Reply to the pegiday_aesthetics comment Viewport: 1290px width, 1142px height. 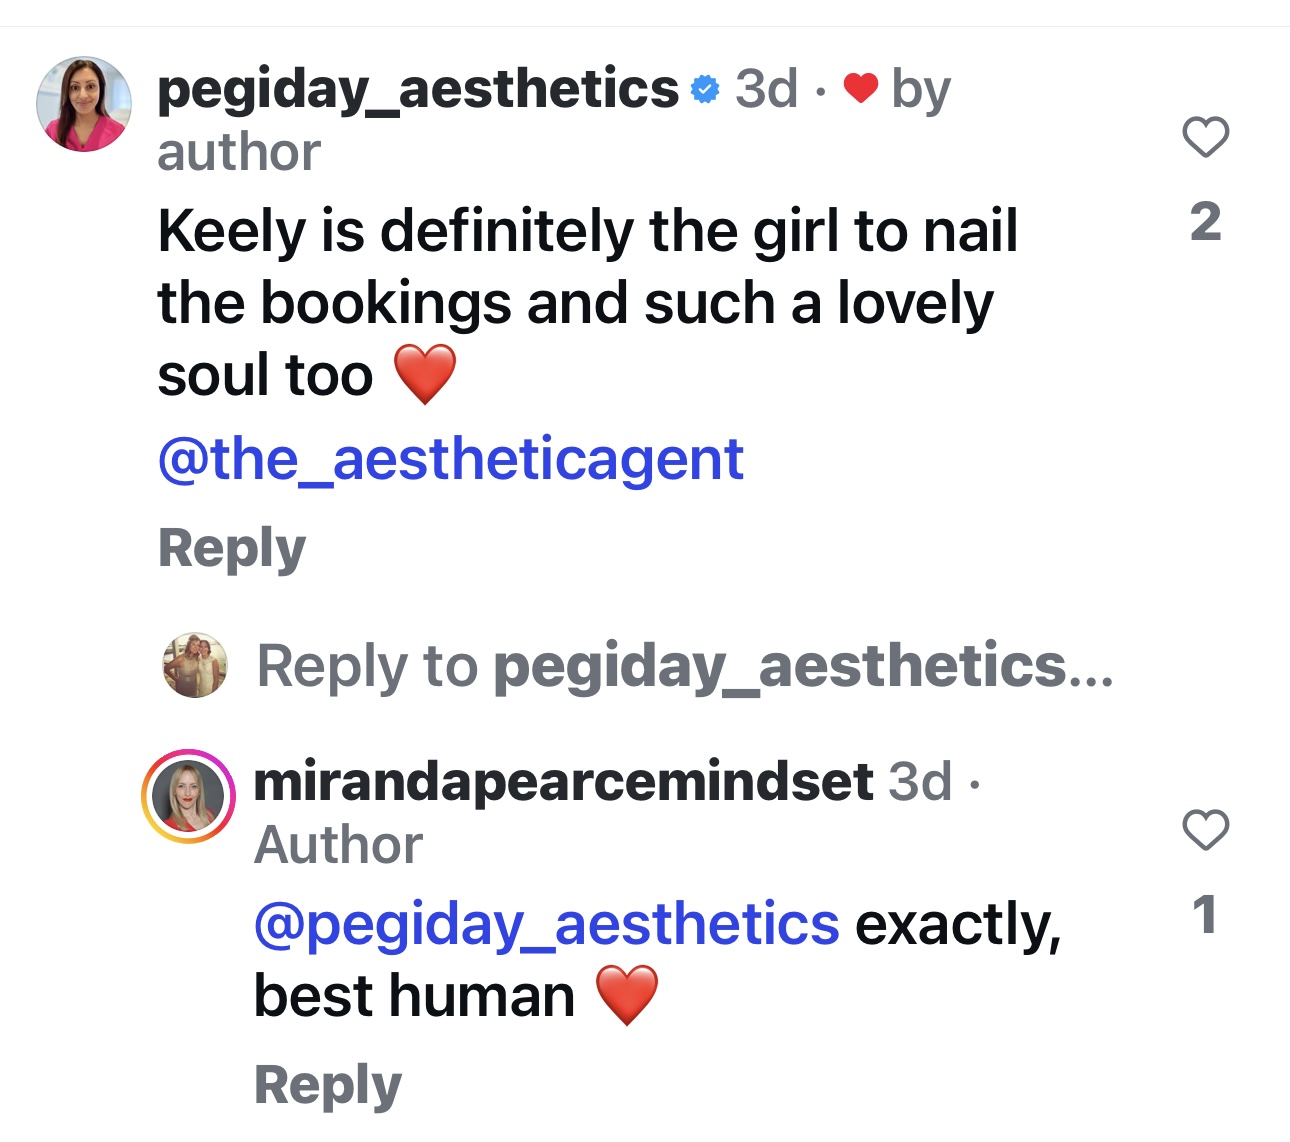click(232, 548)
